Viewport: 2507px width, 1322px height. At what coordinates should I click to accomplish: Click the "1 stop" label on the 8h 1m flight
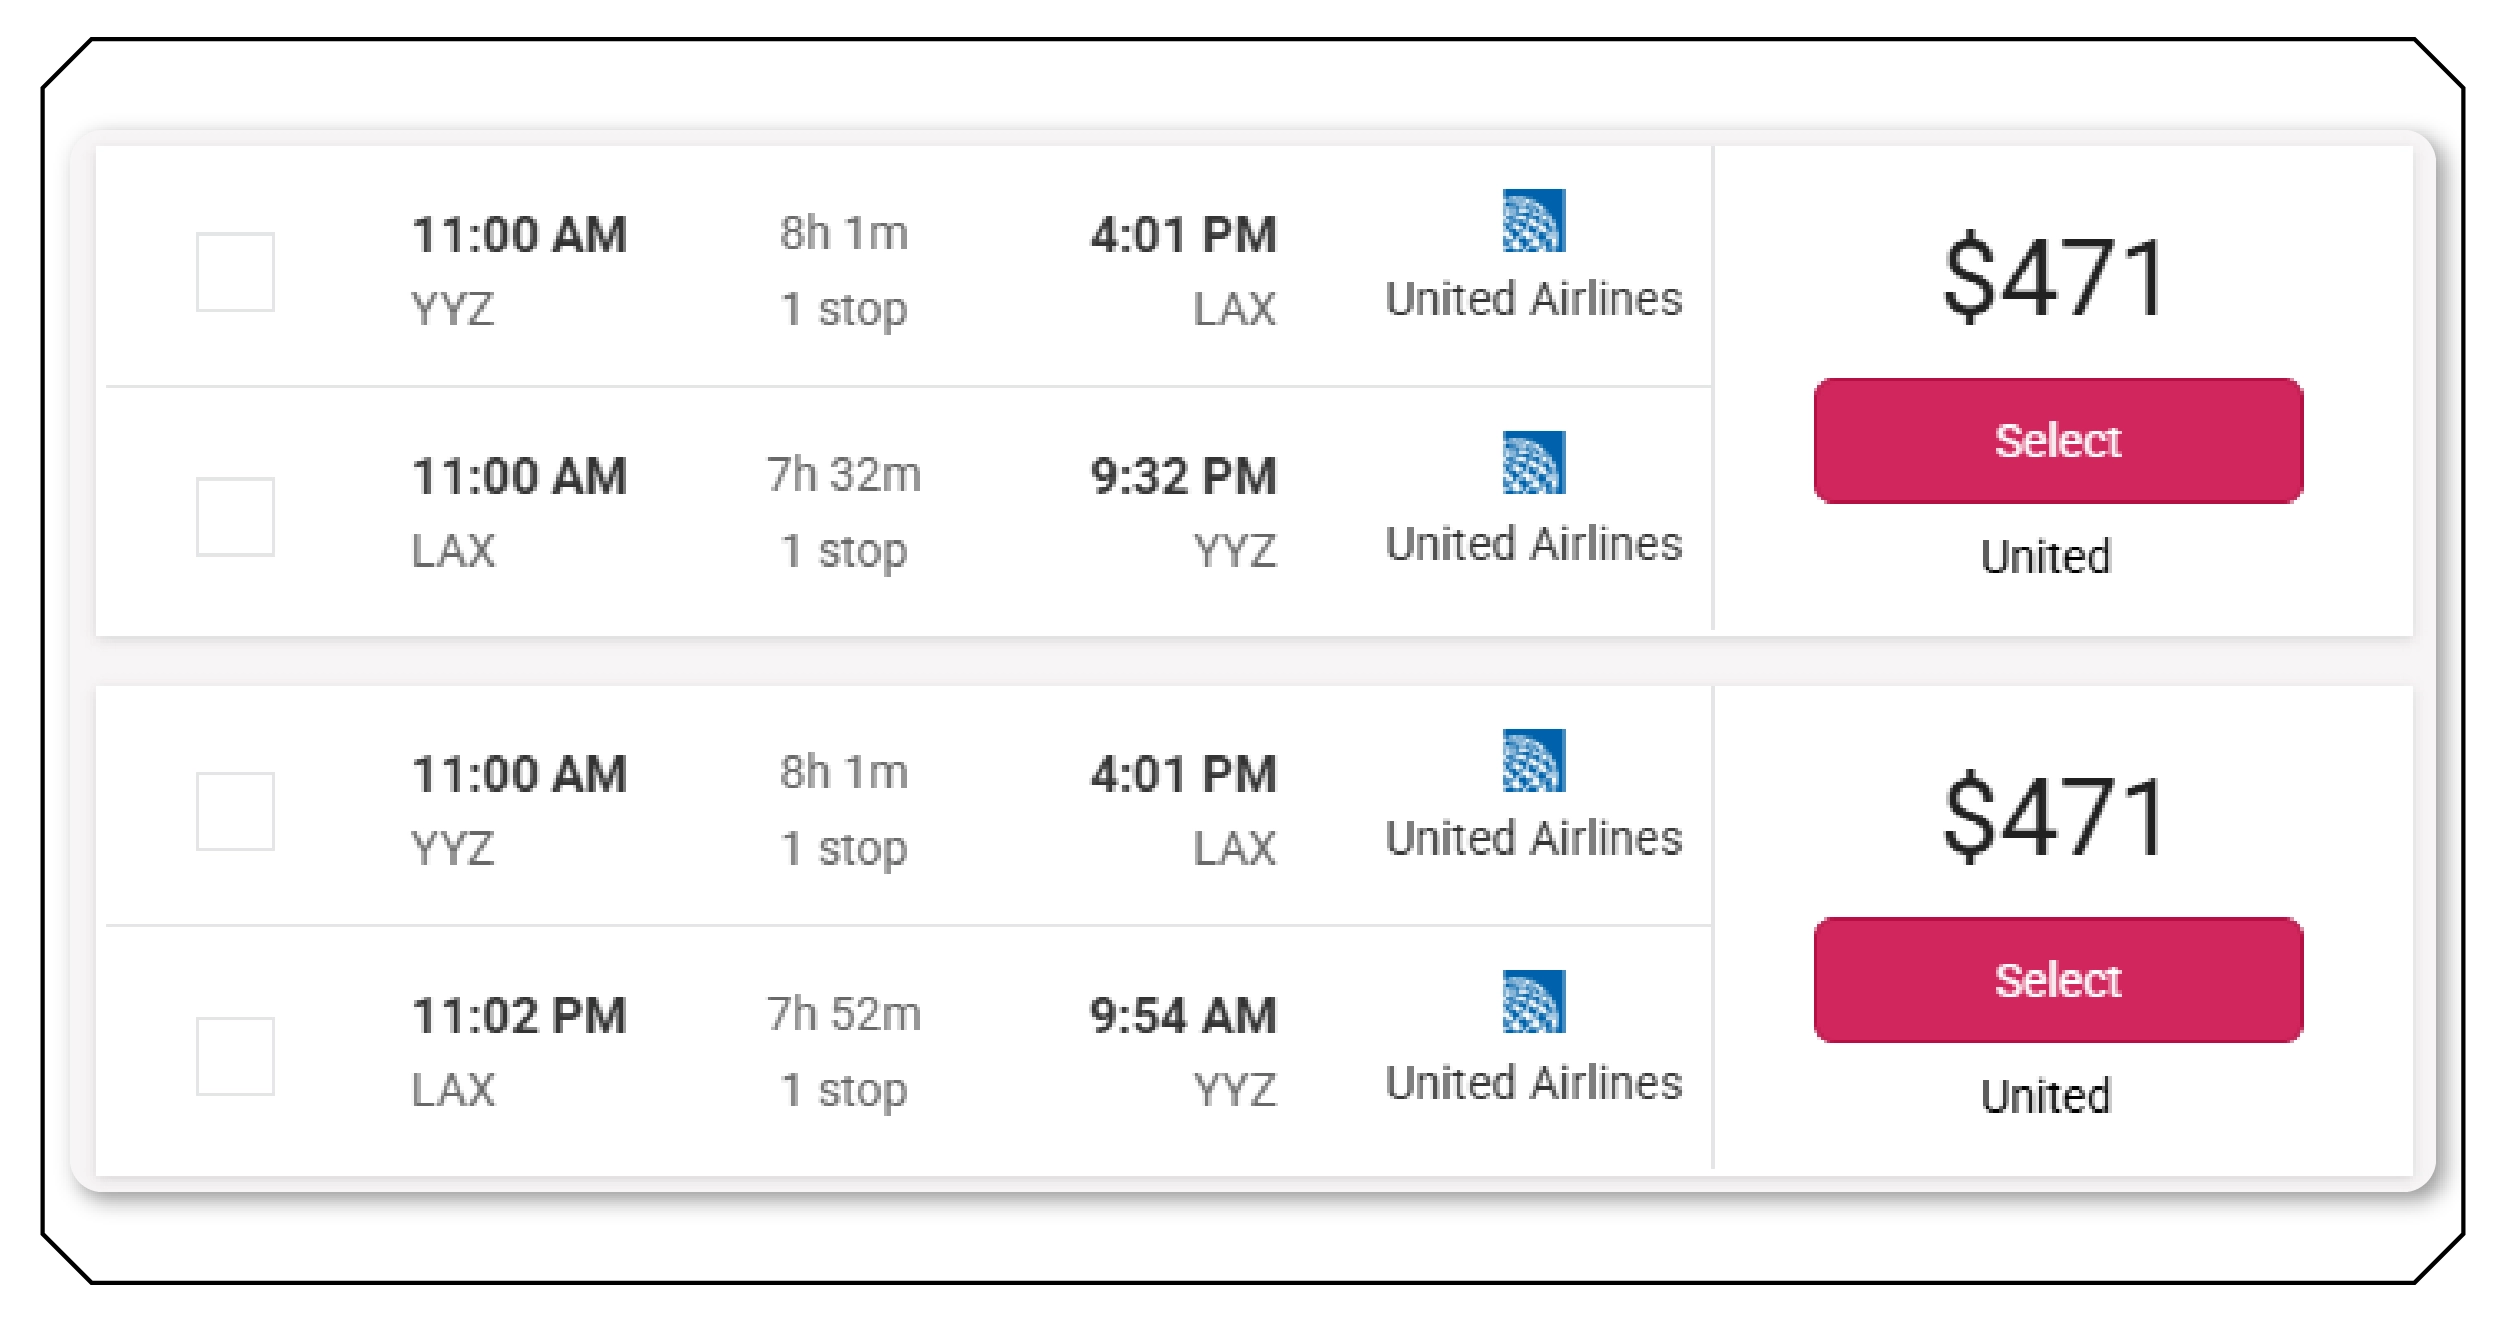tap(843, 308)
